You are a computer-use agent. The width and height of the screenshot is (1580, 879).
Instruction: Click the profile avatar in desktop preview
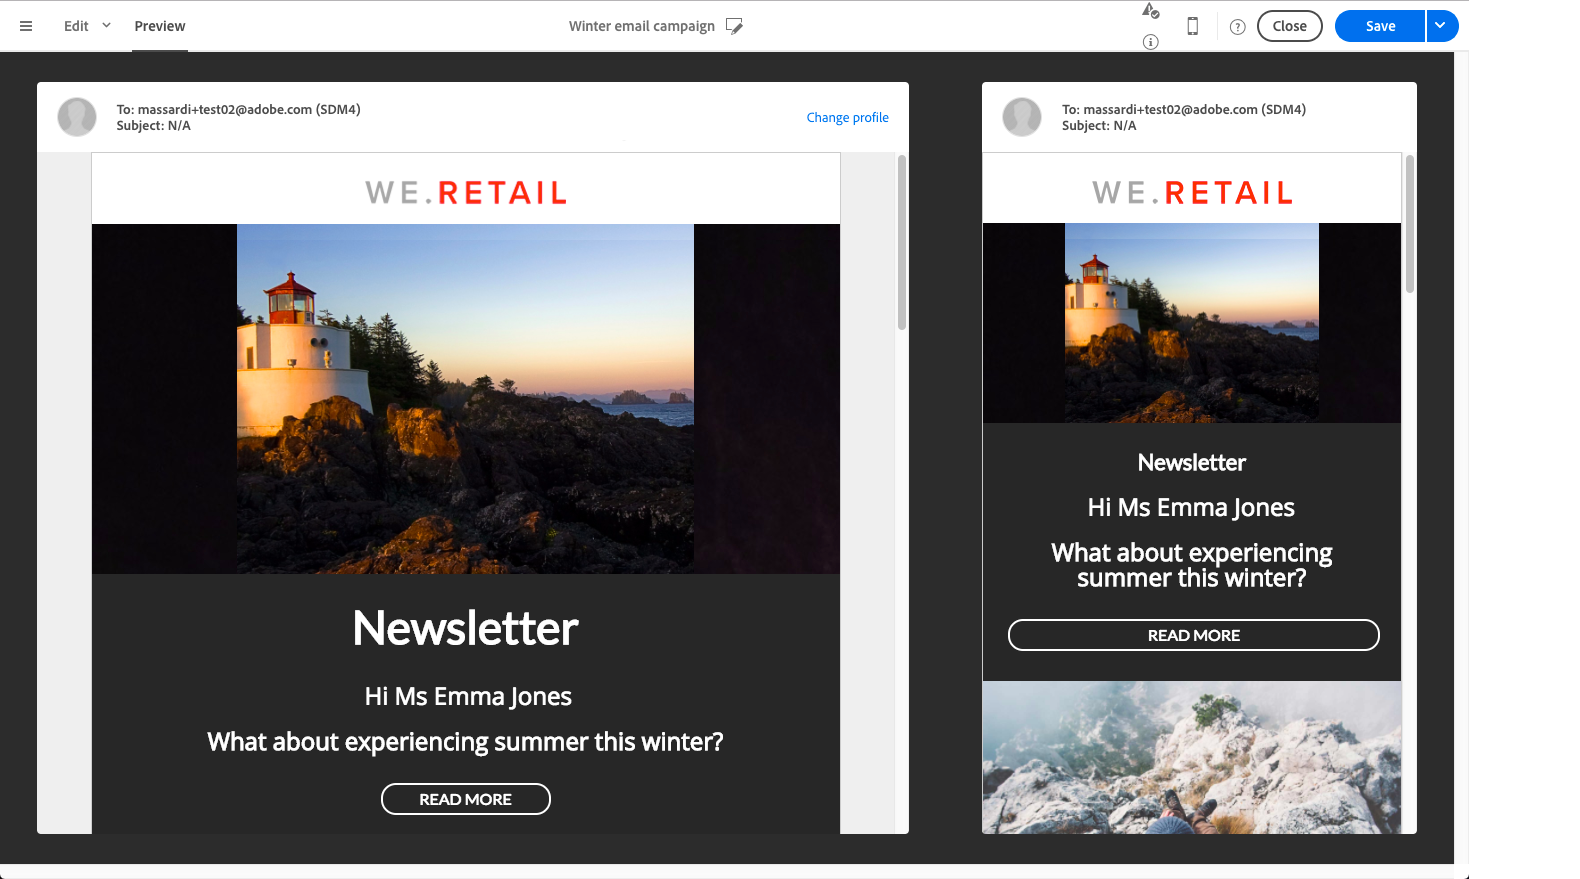click(x=77, y=117)
